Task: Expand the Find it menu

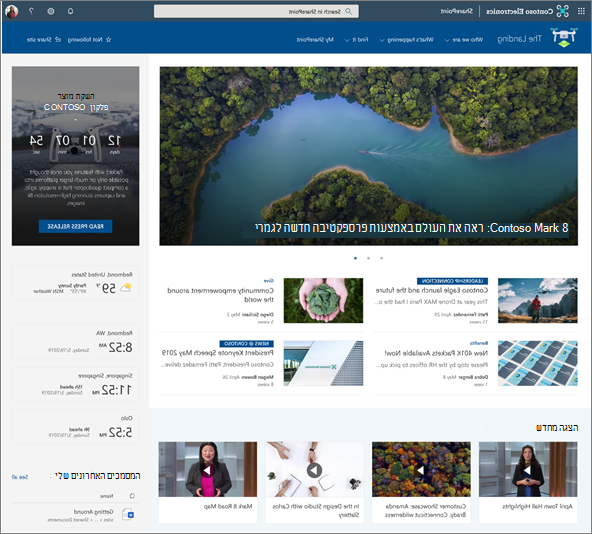Action: click(x=356, y=40)
